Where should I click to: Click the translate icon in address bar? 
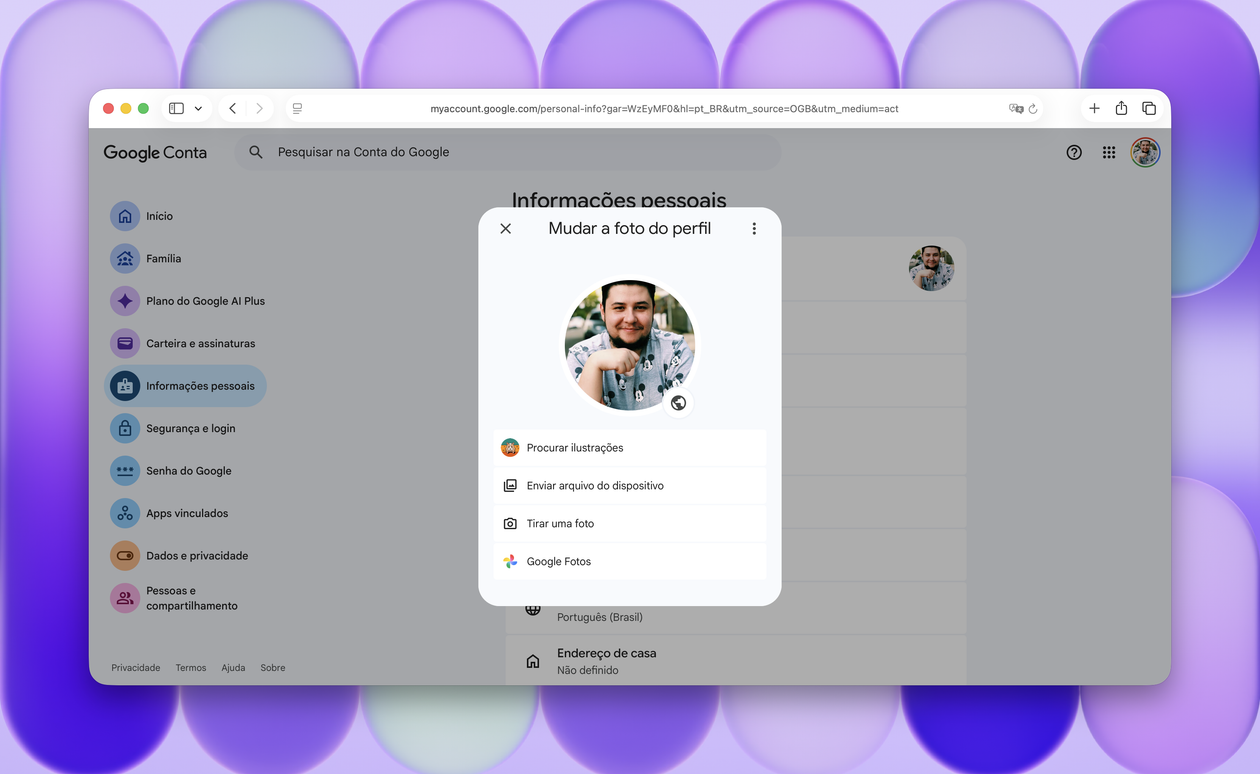click(x=1016, y=108)
